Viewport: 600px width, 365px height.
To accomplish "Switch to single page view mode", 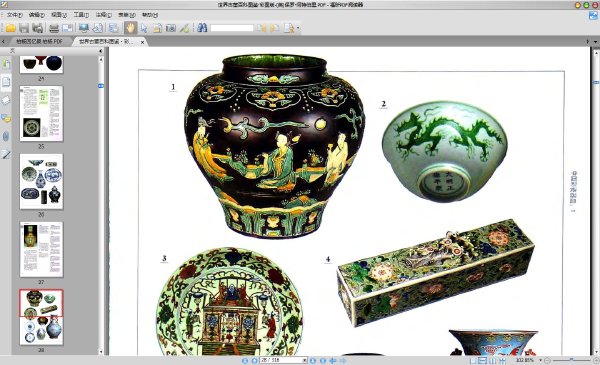I will coord(473,360).
